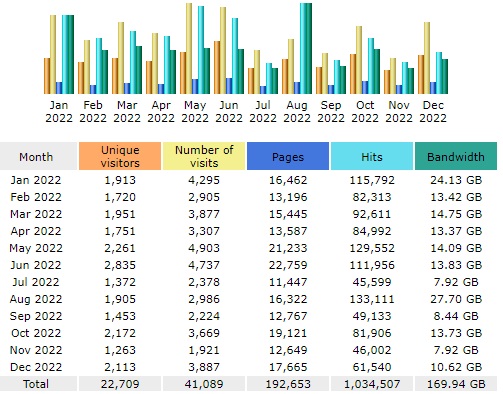
Task: Click the cyan Jan 2022 hits bar
Action: [x=65, y=54]
